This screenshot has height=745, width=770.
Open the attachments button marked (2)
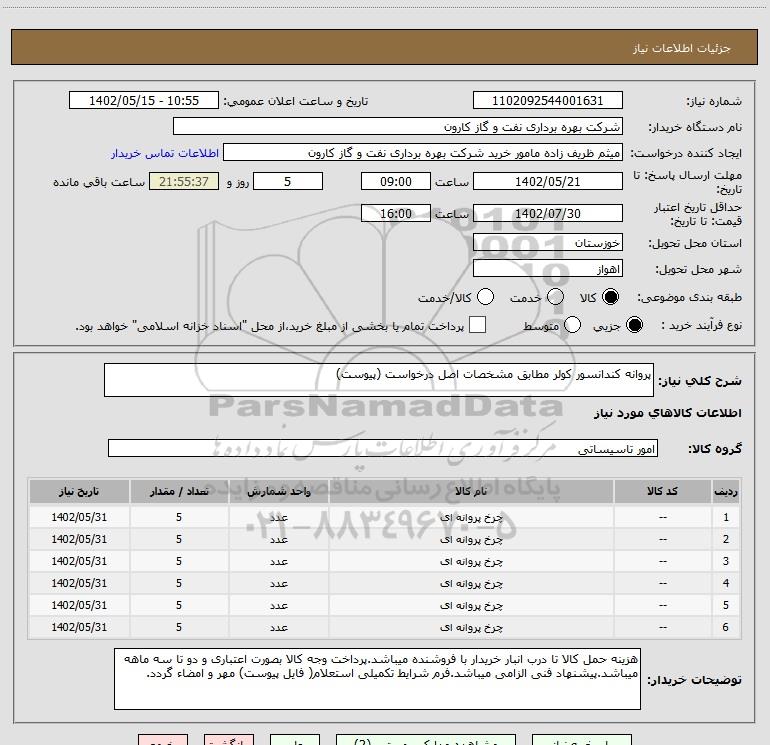click(426, 740)
